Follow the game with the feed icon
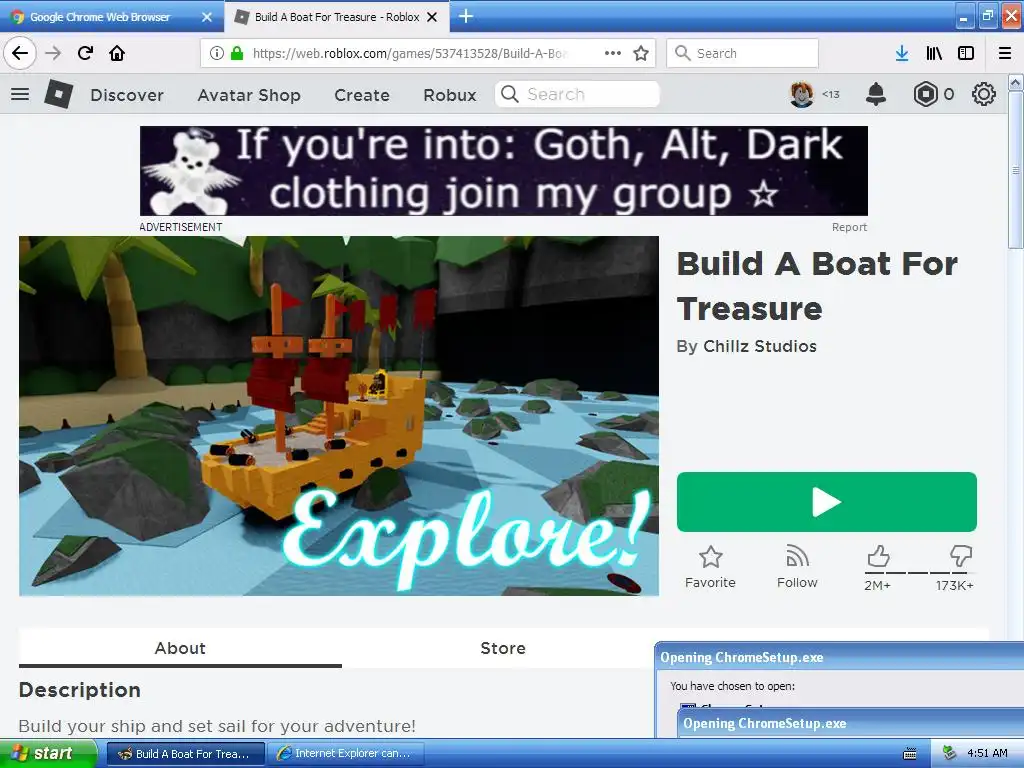Viewport: 1024px width, 768px height. click(797, 557)
